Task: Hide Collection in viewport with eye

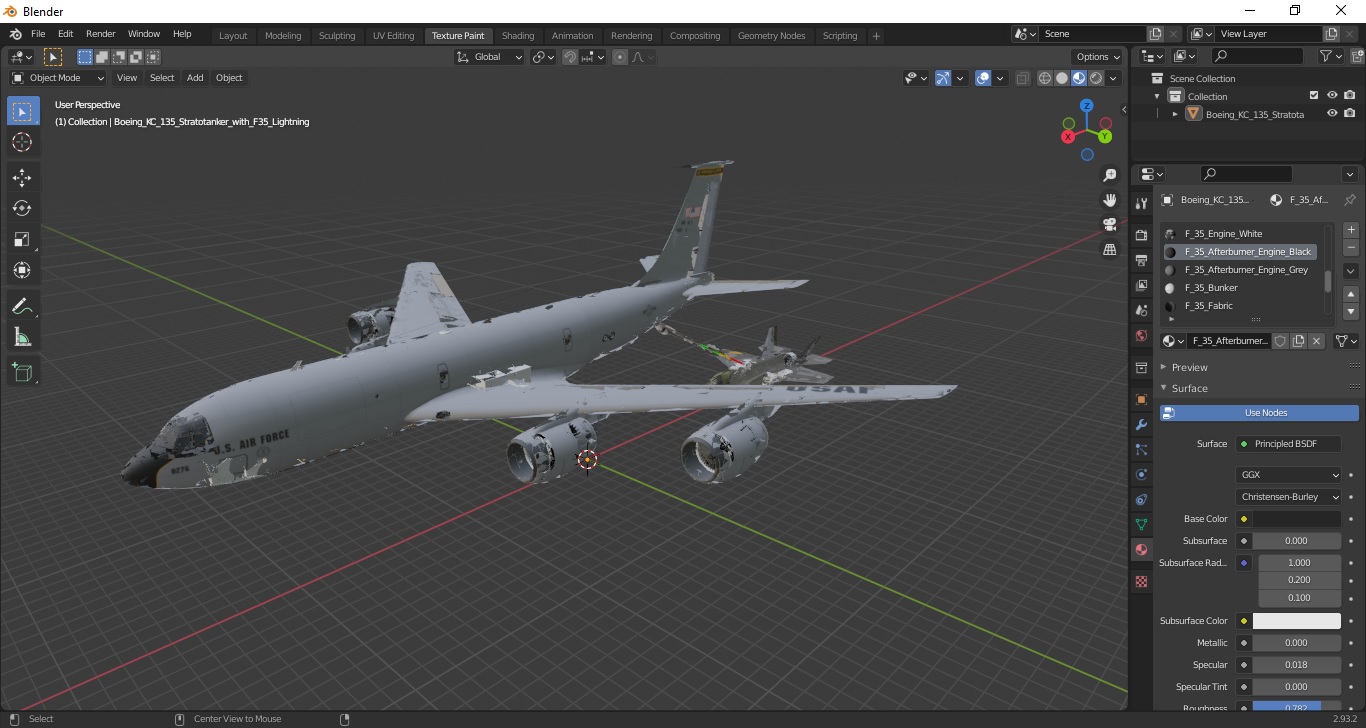Action: pyautogui.click(x=1332, y=96)
